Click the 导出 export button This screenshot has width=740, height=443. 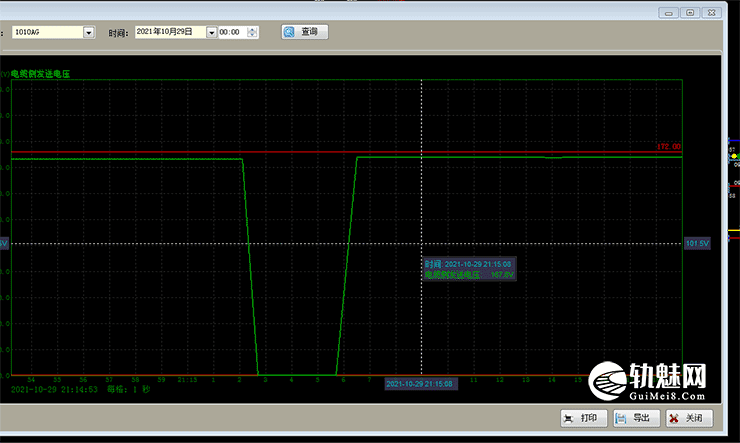636,418
